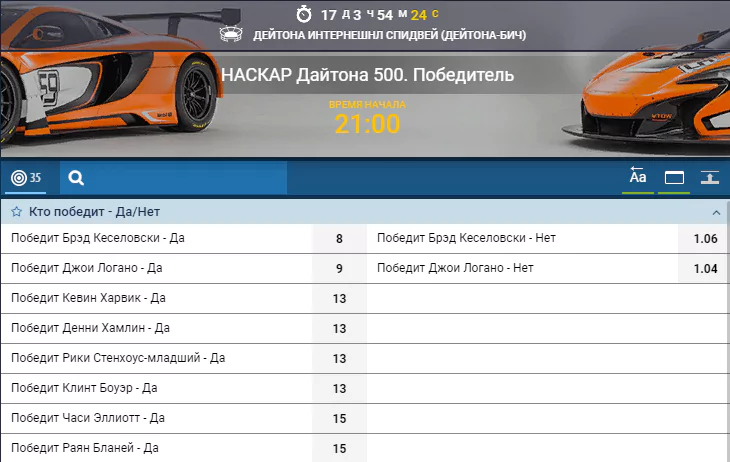Screen dimensions: 730x462
Task: Collapse the 'Кто победит - Да/Нет' section chevron
Action: [x=716, y=213]
